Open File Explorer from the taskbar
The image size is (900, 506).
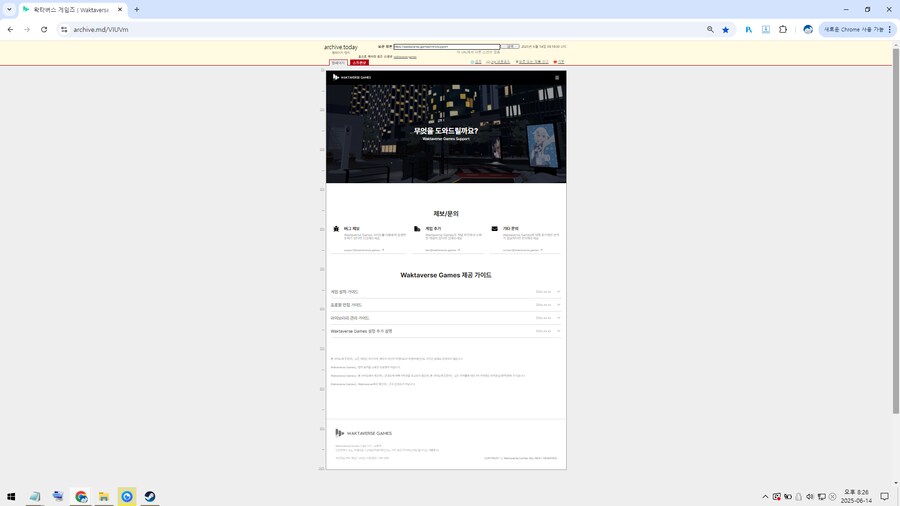pyautogui.click(x=104, y=496)
